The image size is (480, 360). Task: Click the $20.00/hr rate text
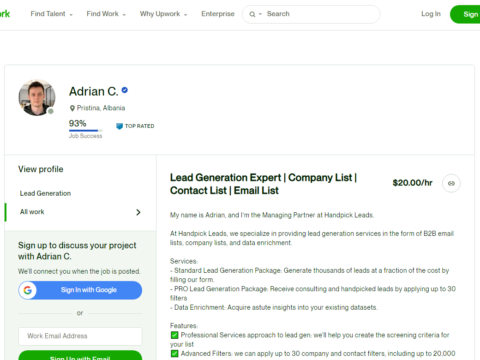click(x=412, y=183)
